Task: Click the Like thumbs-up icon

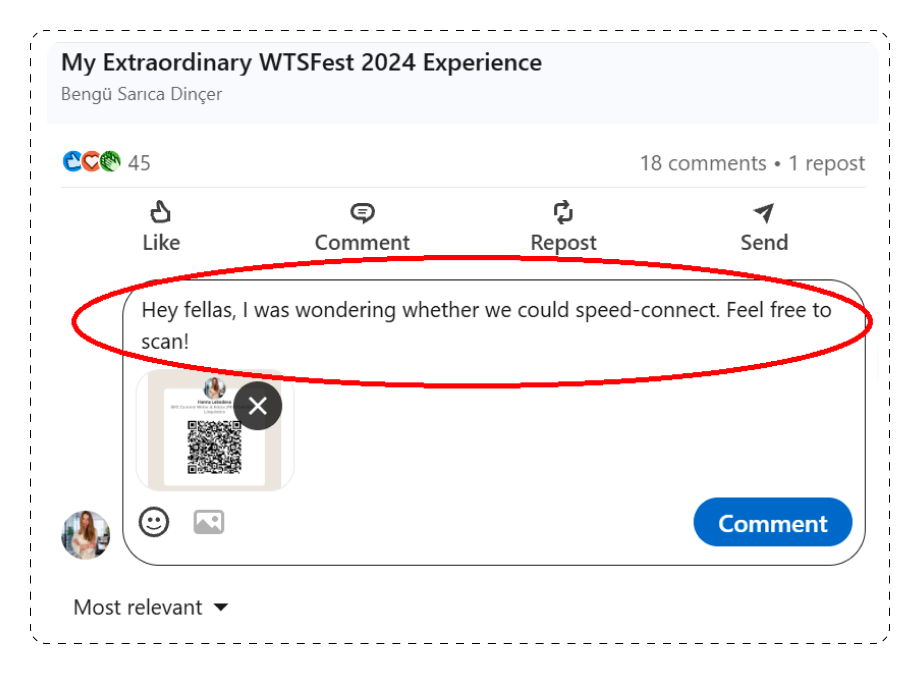Action: [161, 212]
